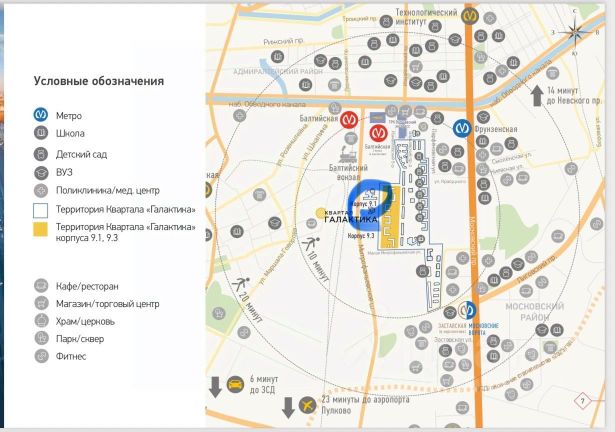Click the Школа legend icon
Screen dimensions: 615x432
pos(40,133)
